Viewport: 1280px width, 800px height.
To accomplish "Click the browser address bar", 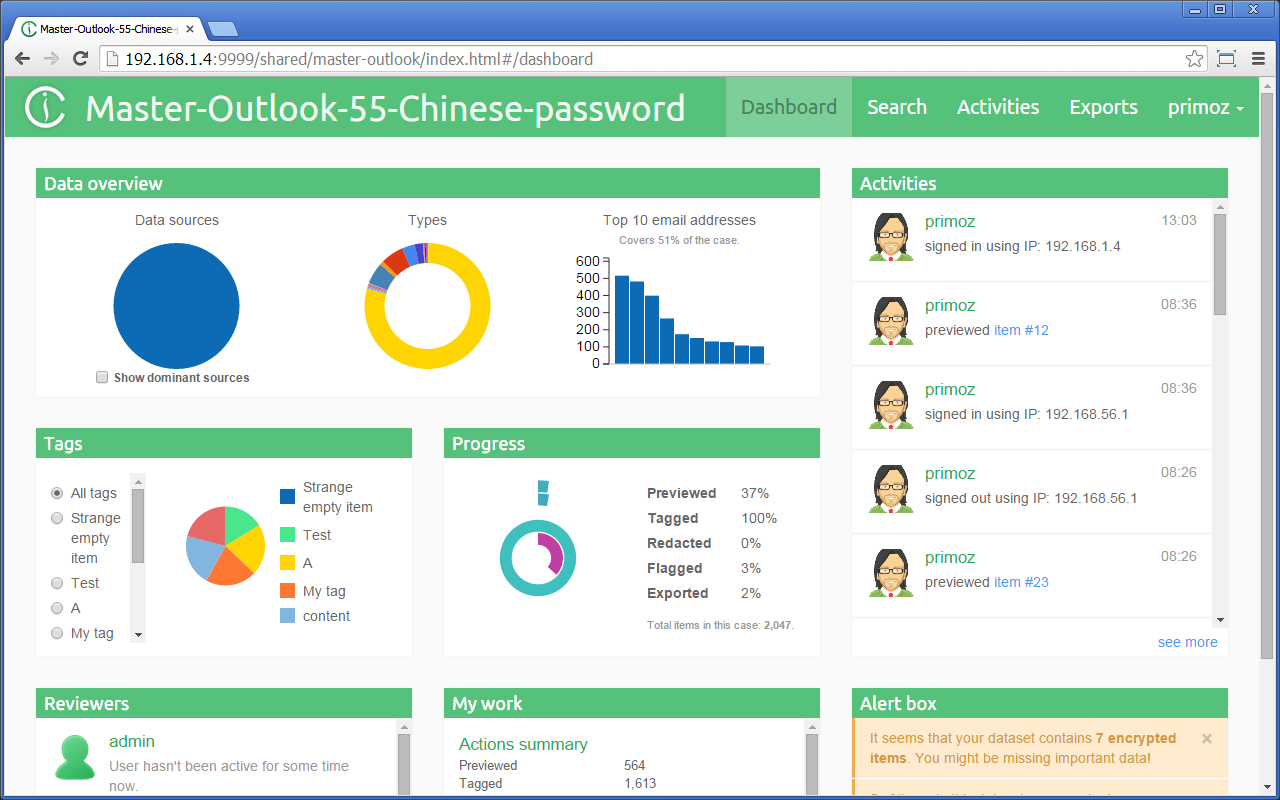I will point(640,59).
